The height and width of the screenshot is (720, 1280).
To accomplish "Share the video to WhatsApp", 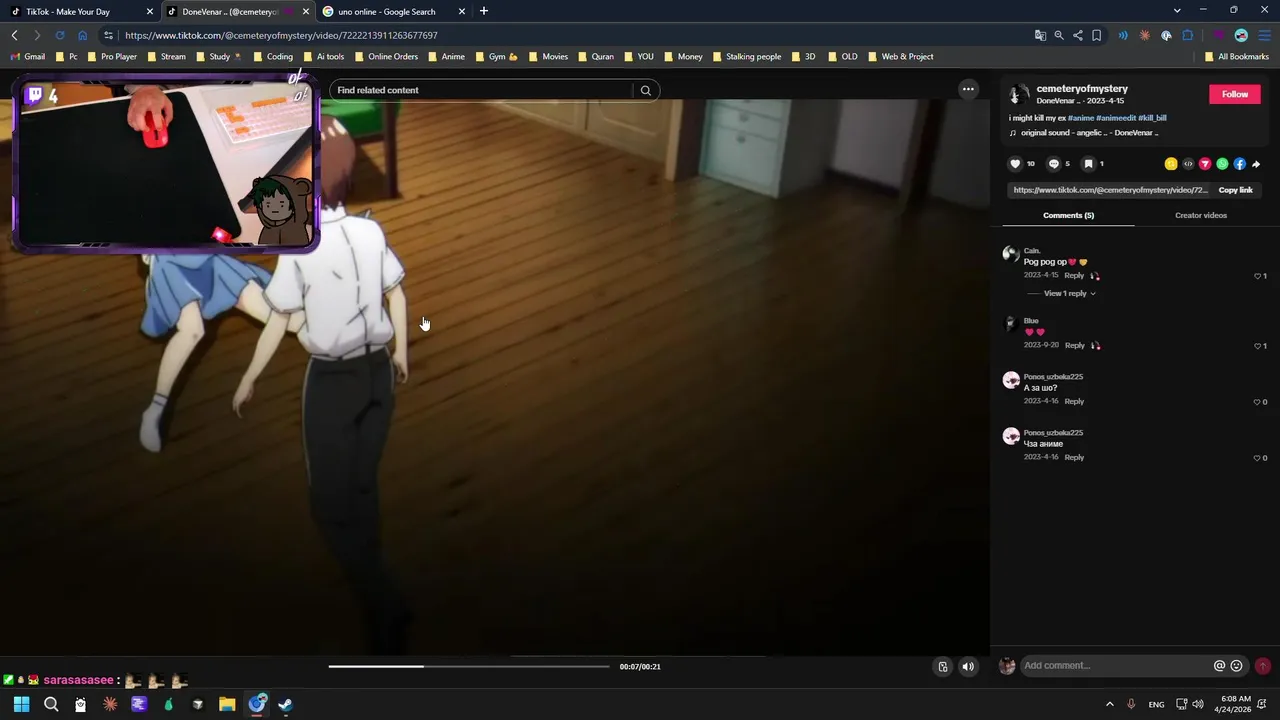I will click(1222, 164).
